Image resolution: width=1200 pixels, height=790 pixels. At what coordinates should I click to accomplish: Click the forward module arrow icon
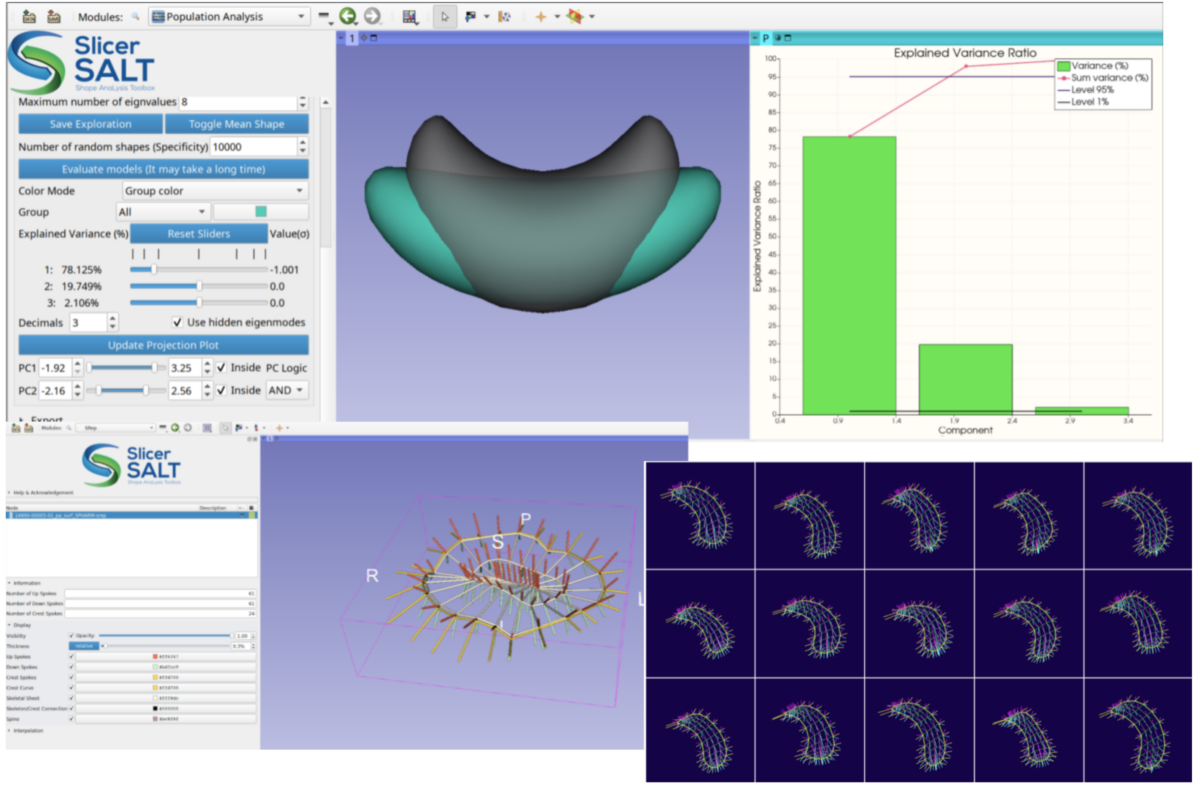pyautogui.click(x=371, y=15)
